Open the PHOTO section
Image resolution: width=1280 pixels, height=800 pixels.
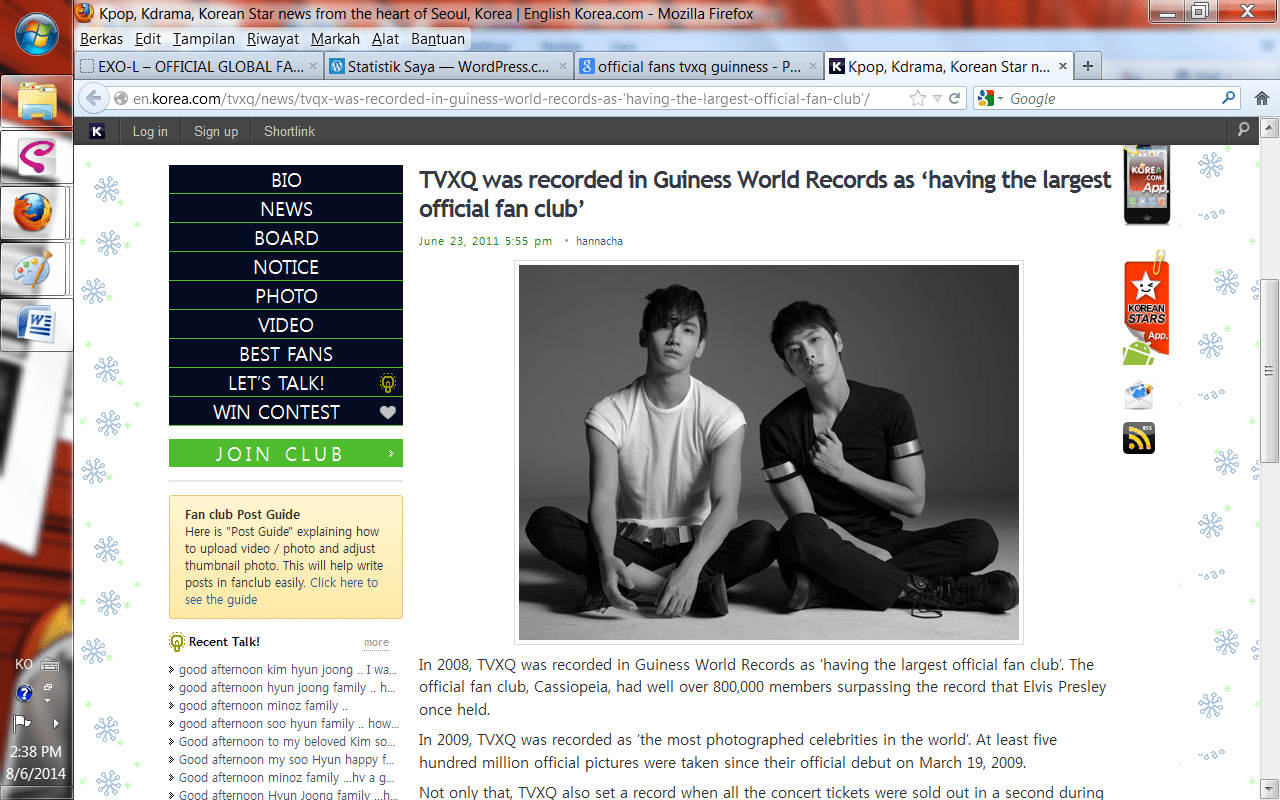tap(286, 296)
